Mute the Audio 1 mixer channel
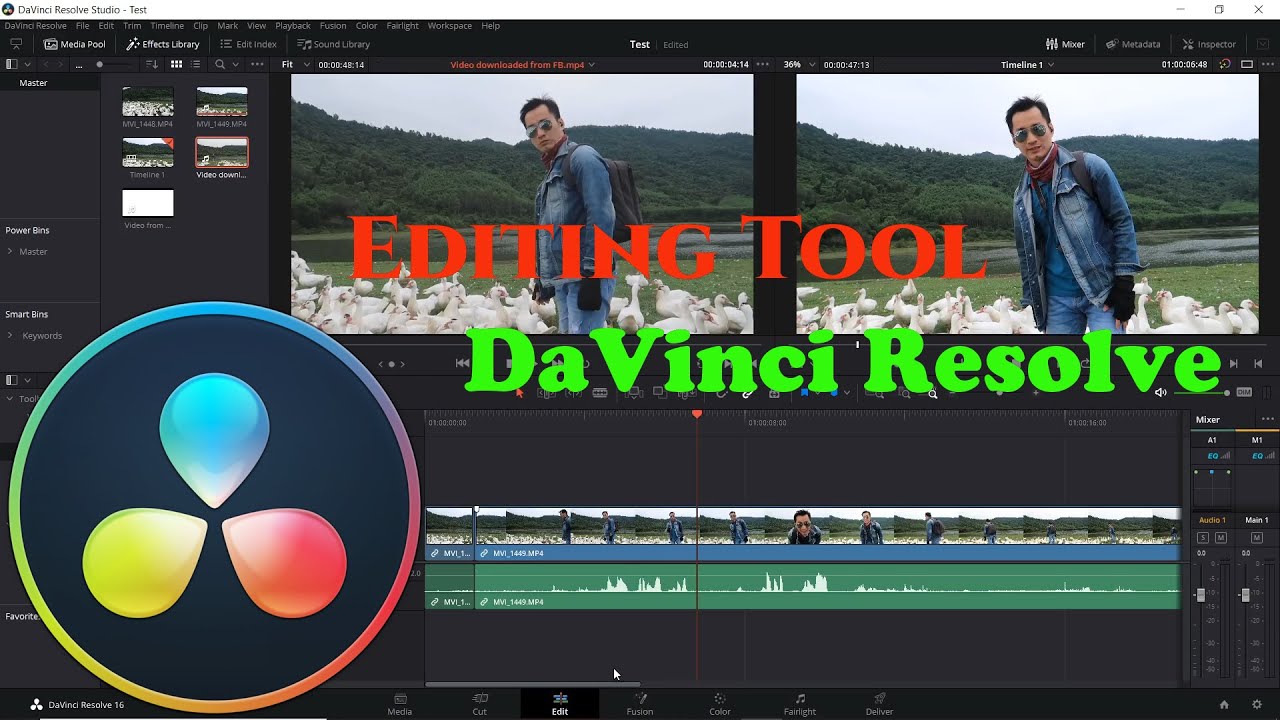1280x720 pixels. (x=1220, y=538)
